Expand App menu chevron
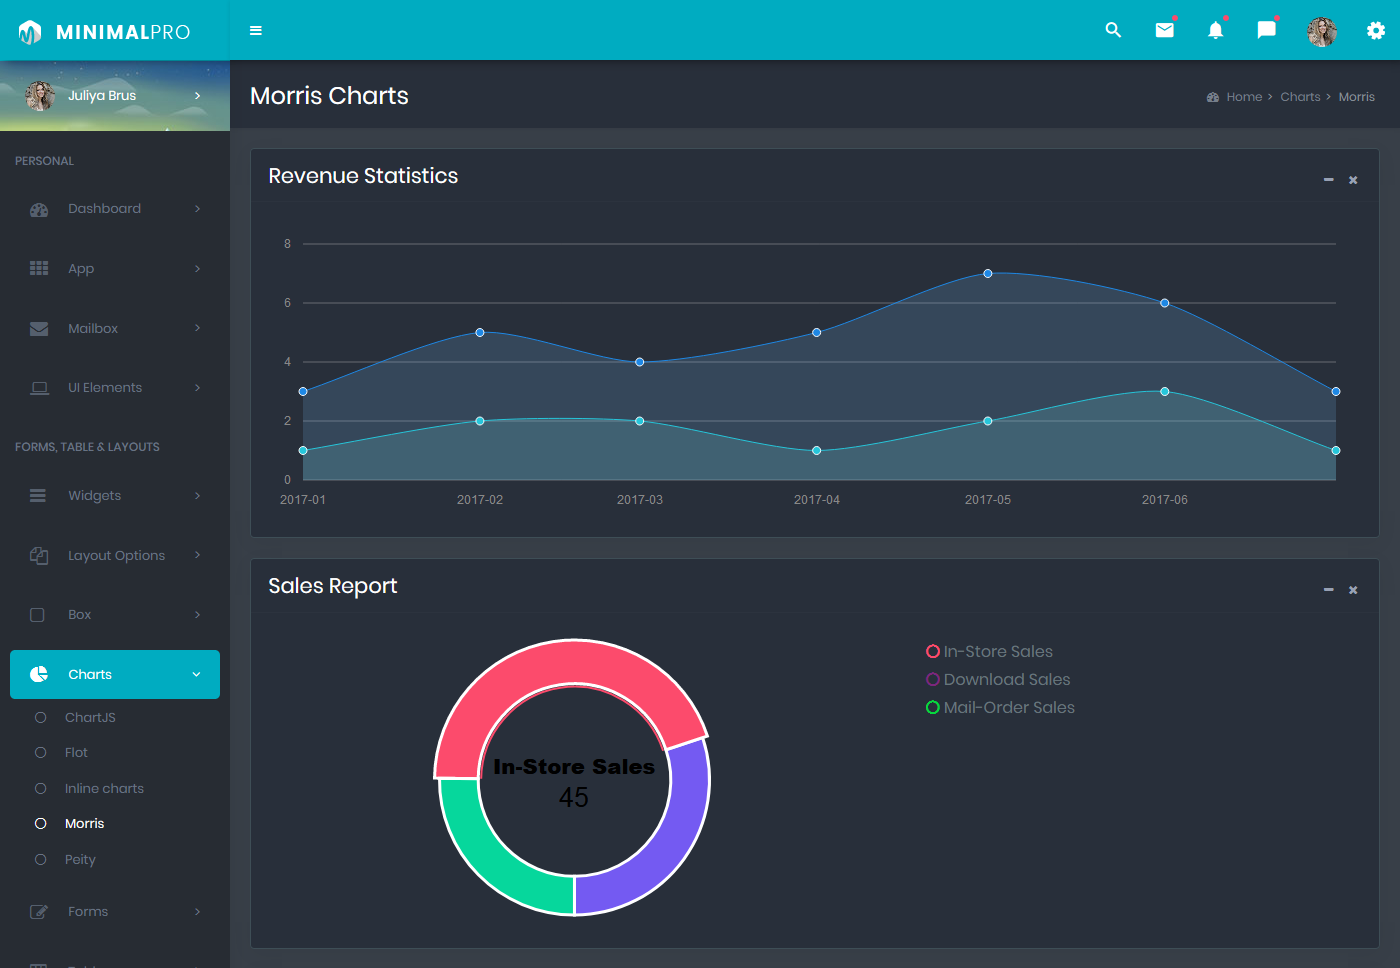Screen dimensions: 1400x968 click(x=197, y=268)
